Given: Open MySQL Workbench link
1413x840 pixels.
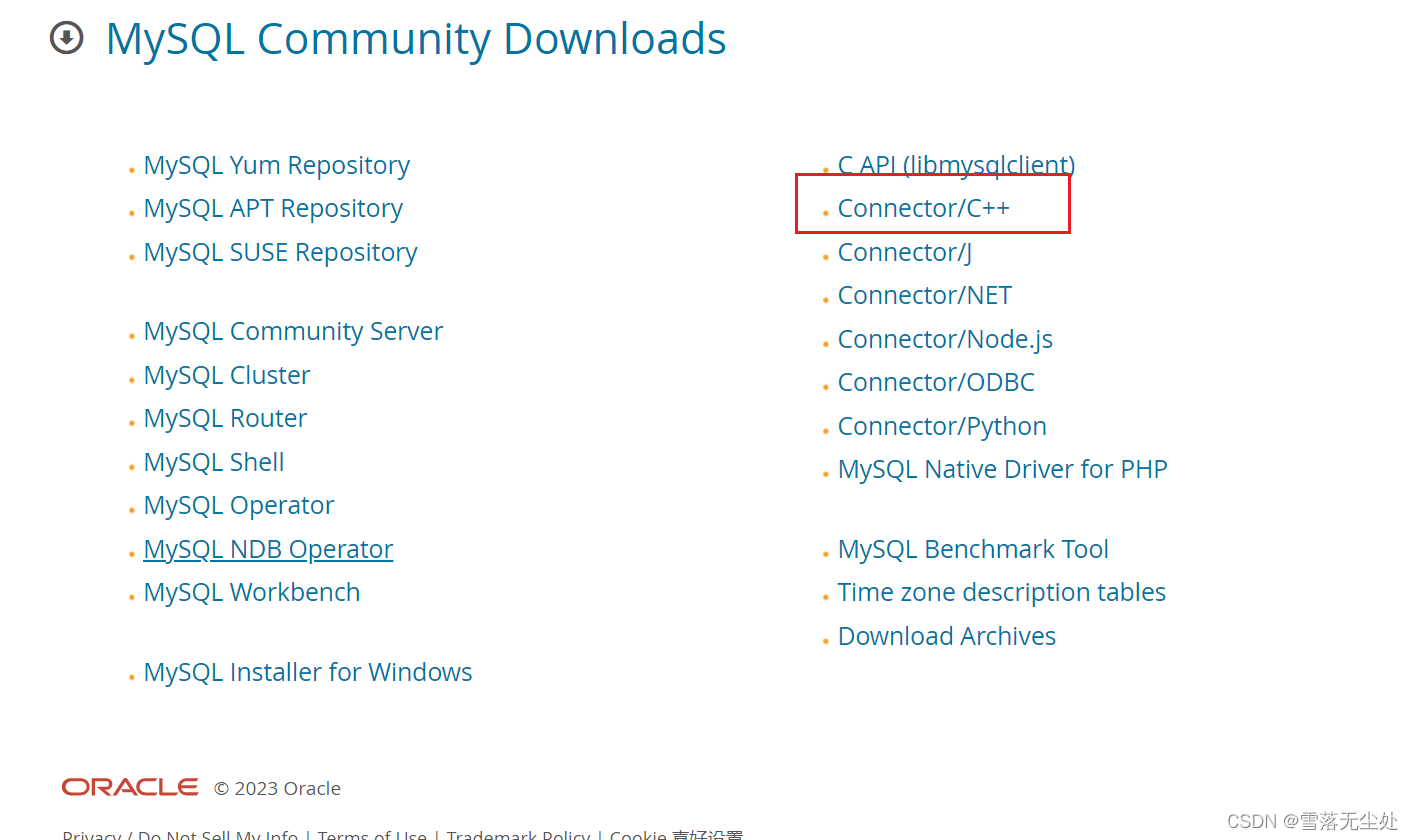Looking at the screenshot, I should click(252, 592).
